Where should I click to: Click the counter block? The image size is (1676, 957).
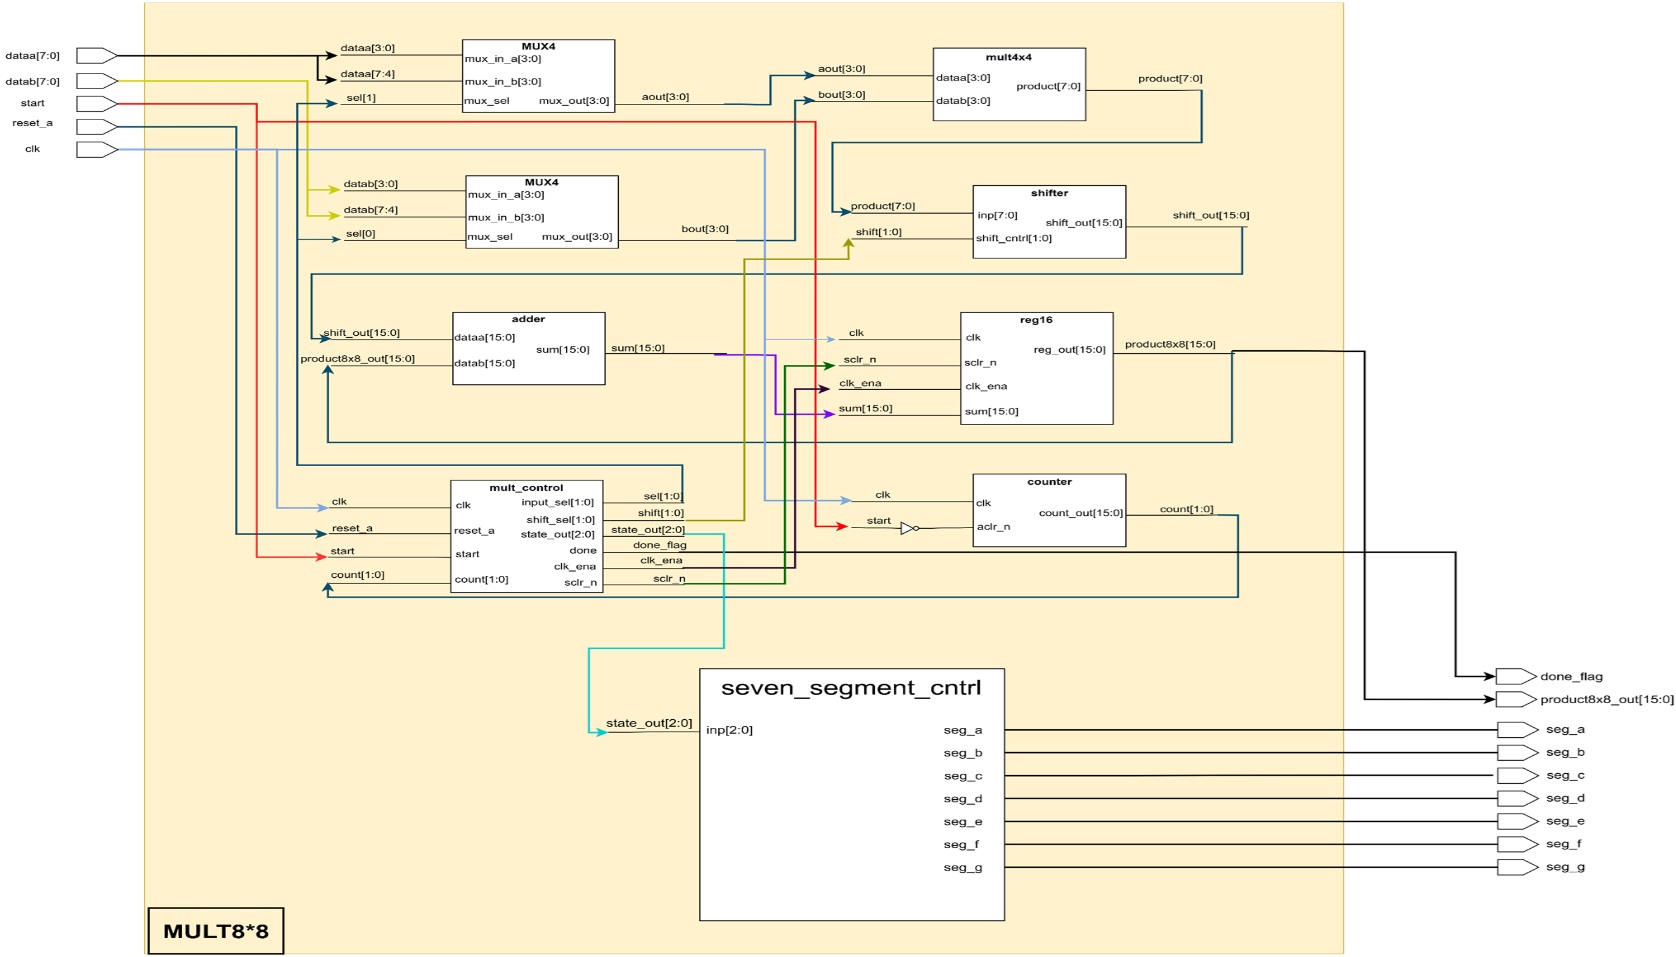click(x=1049, y=510)
